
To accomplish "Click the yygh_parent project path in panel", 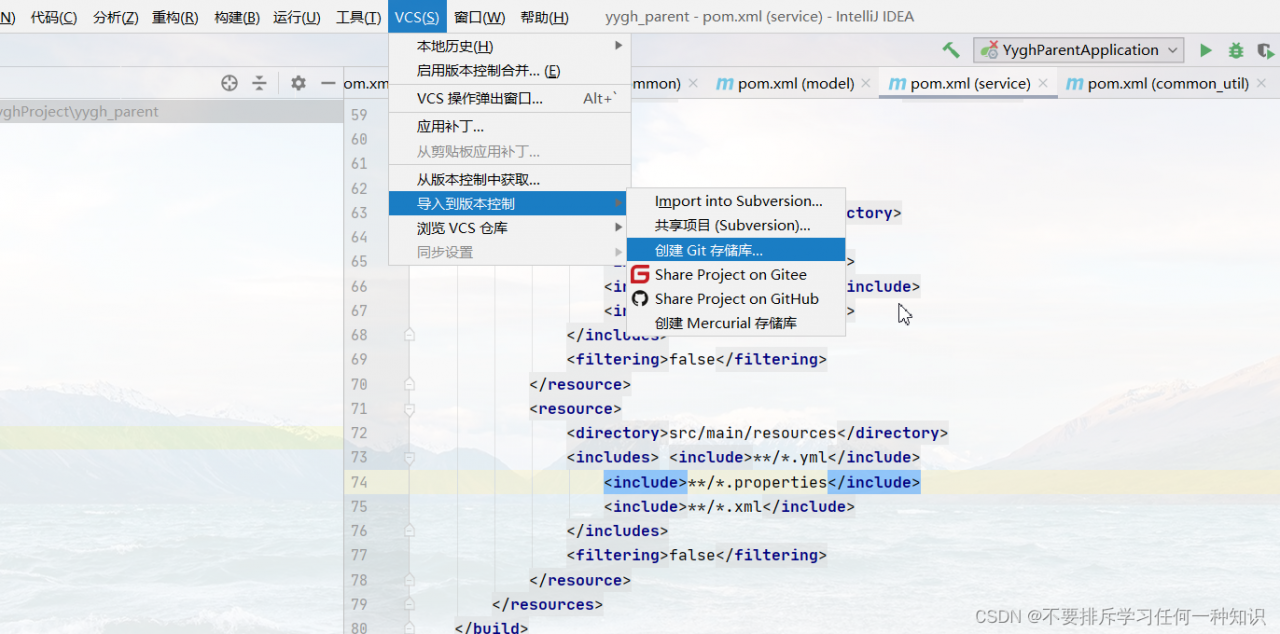I will pyautogui.click(x=80, y=112).
